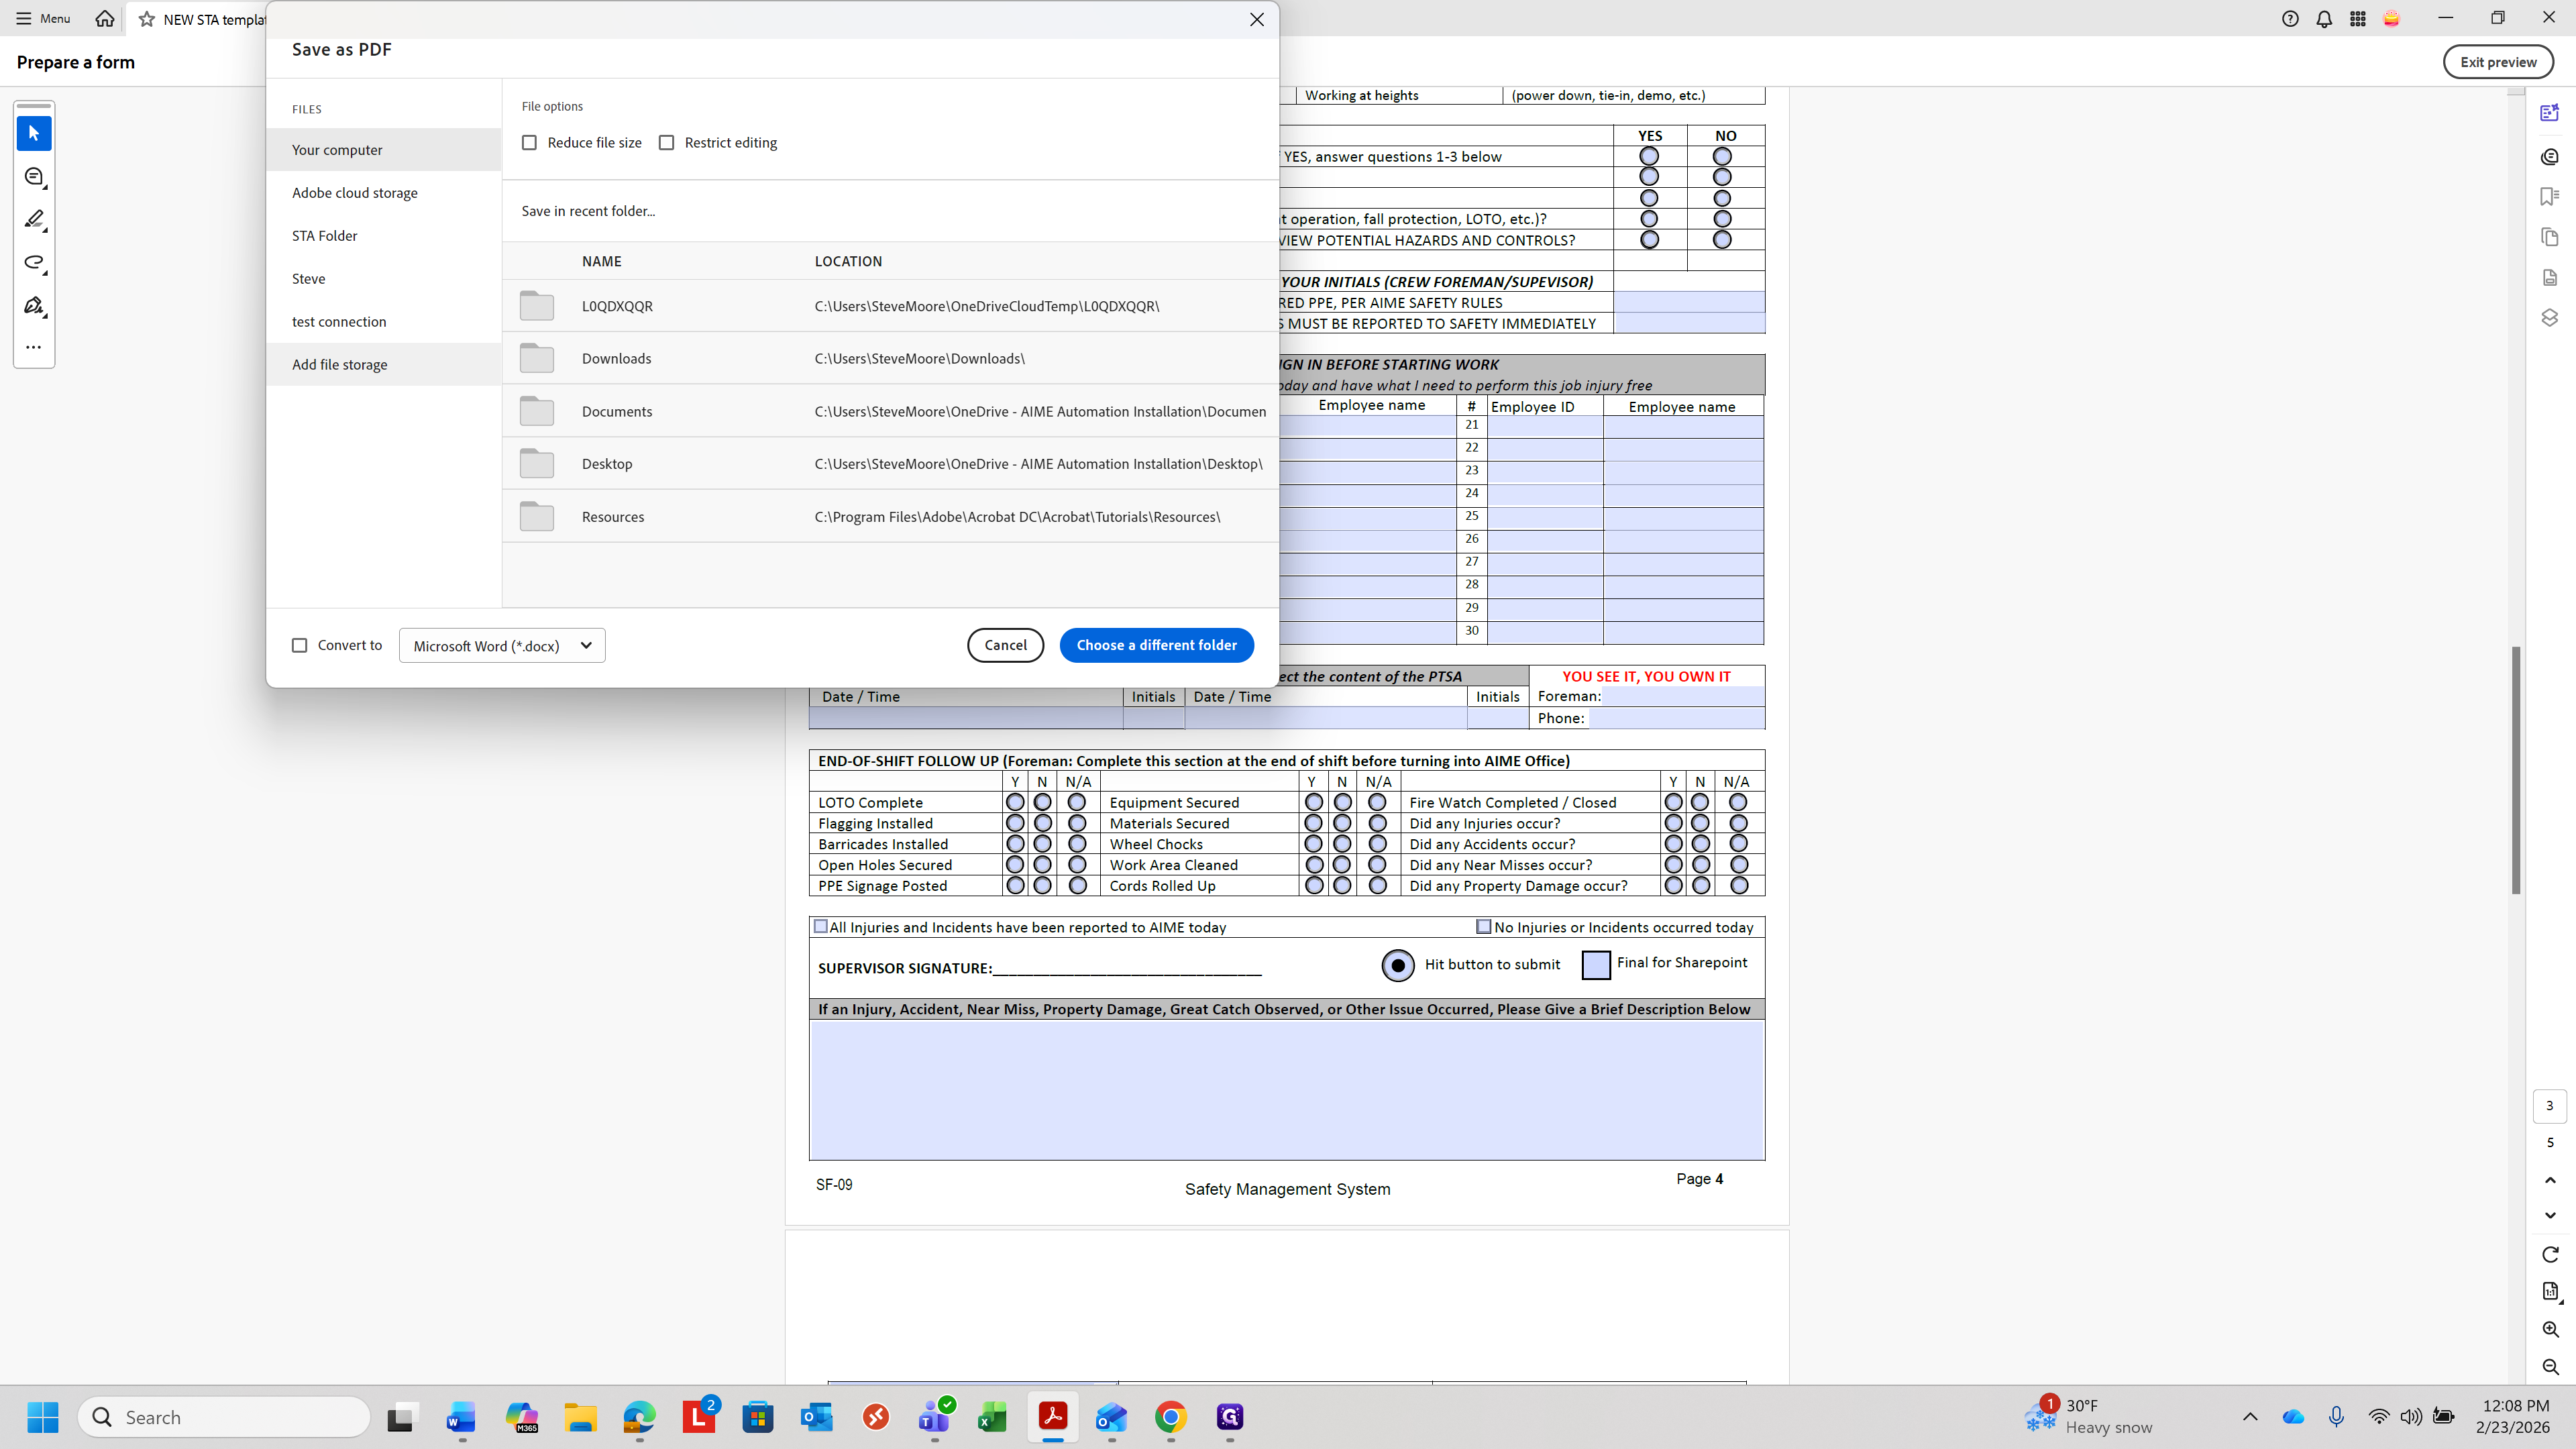Show more tools via ellipsis button
The width and height of the screenshot is (2576, 1449).
(34, 347)
